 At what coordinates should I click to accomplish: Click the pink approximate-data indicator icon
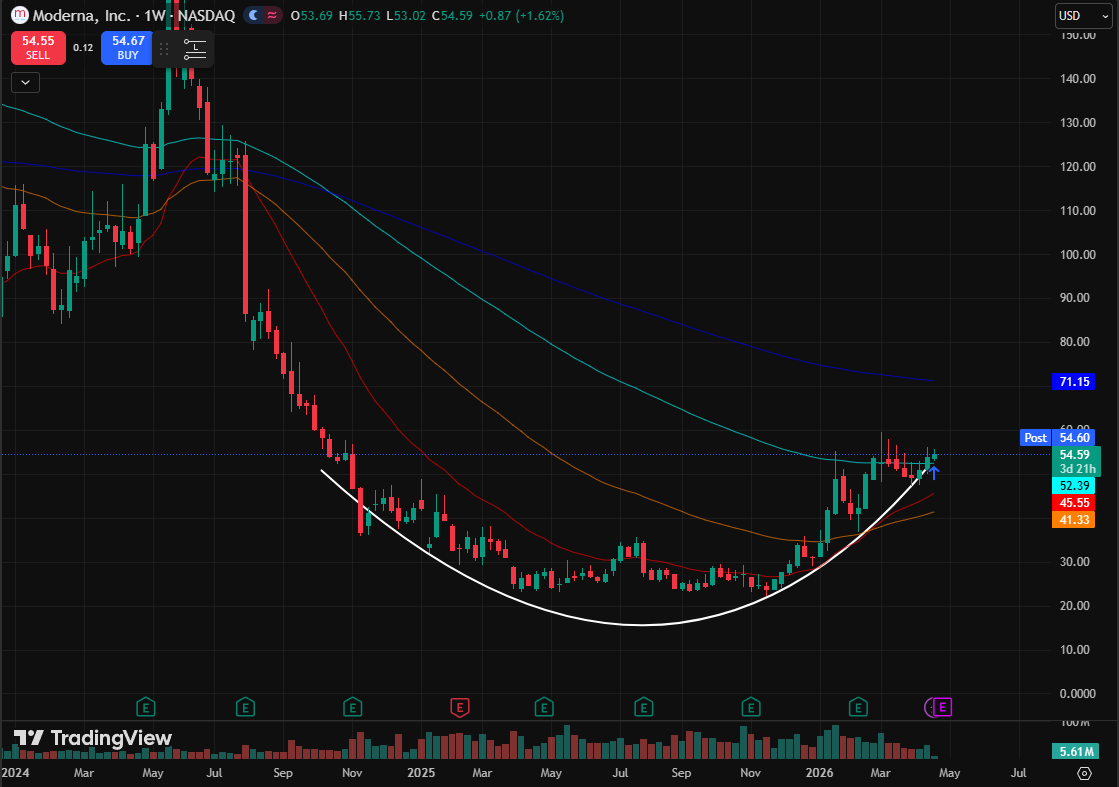[272, 15]
